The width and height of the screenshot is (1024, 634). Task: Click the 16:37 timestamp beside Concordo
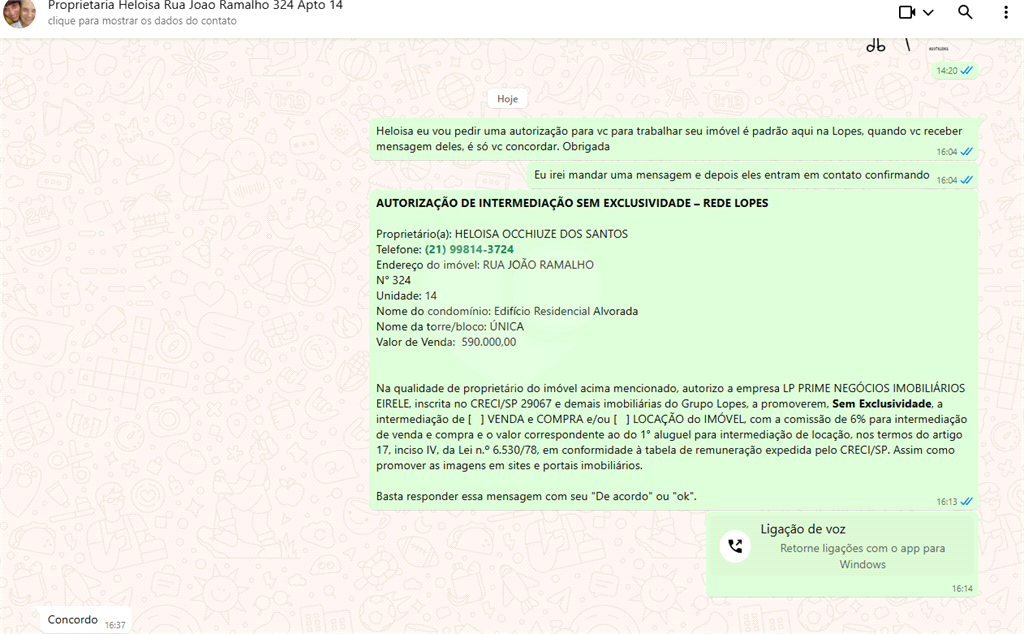coord(115,624)
